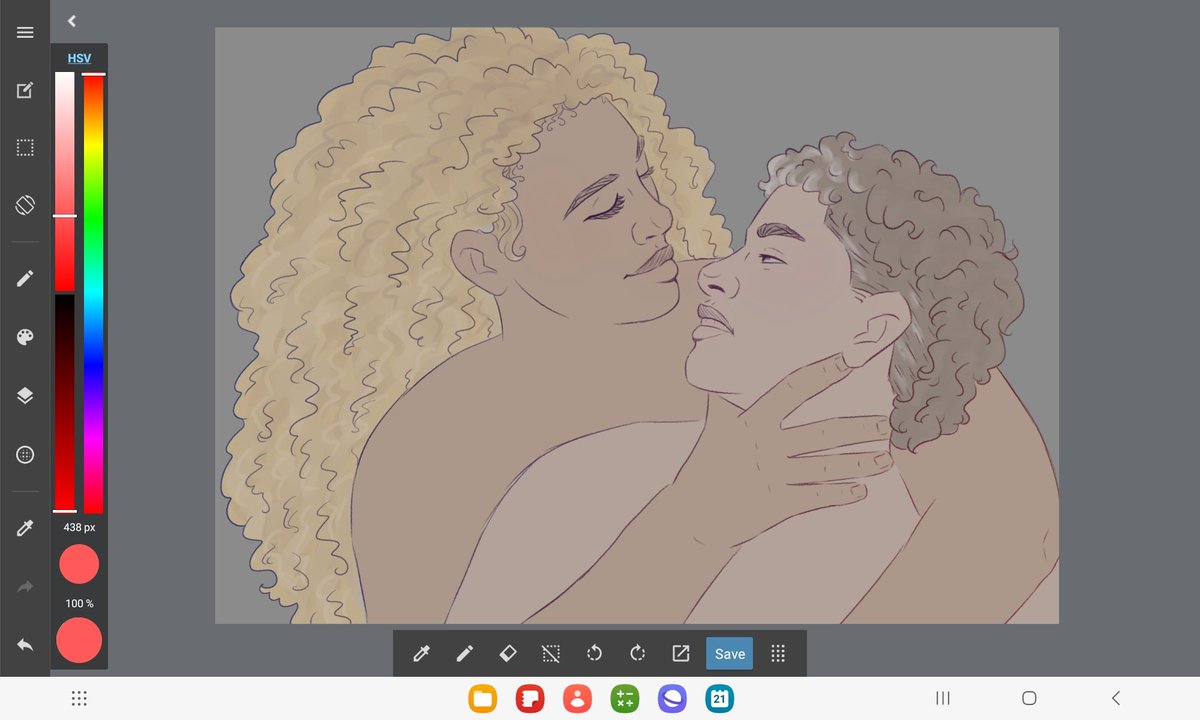Viewport: 1200px width, 720px height.
Task: Launch the yellow Files app in taskbar
Action: (x=482, y=698)
